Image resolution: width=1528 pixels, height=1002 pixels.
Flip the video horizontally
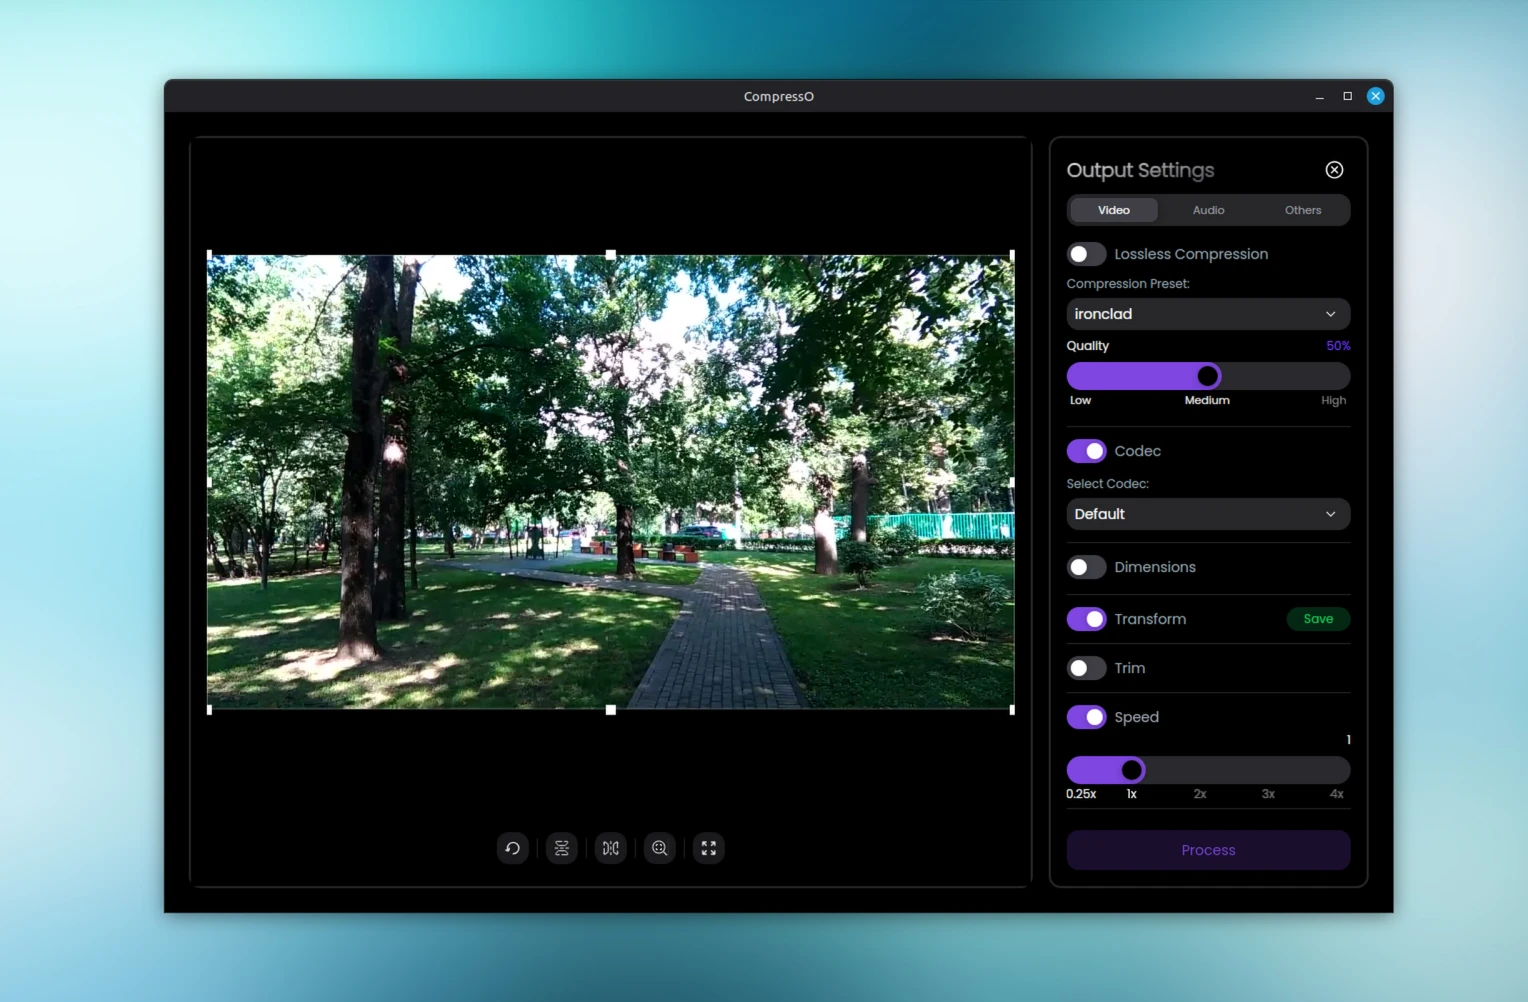610,848
